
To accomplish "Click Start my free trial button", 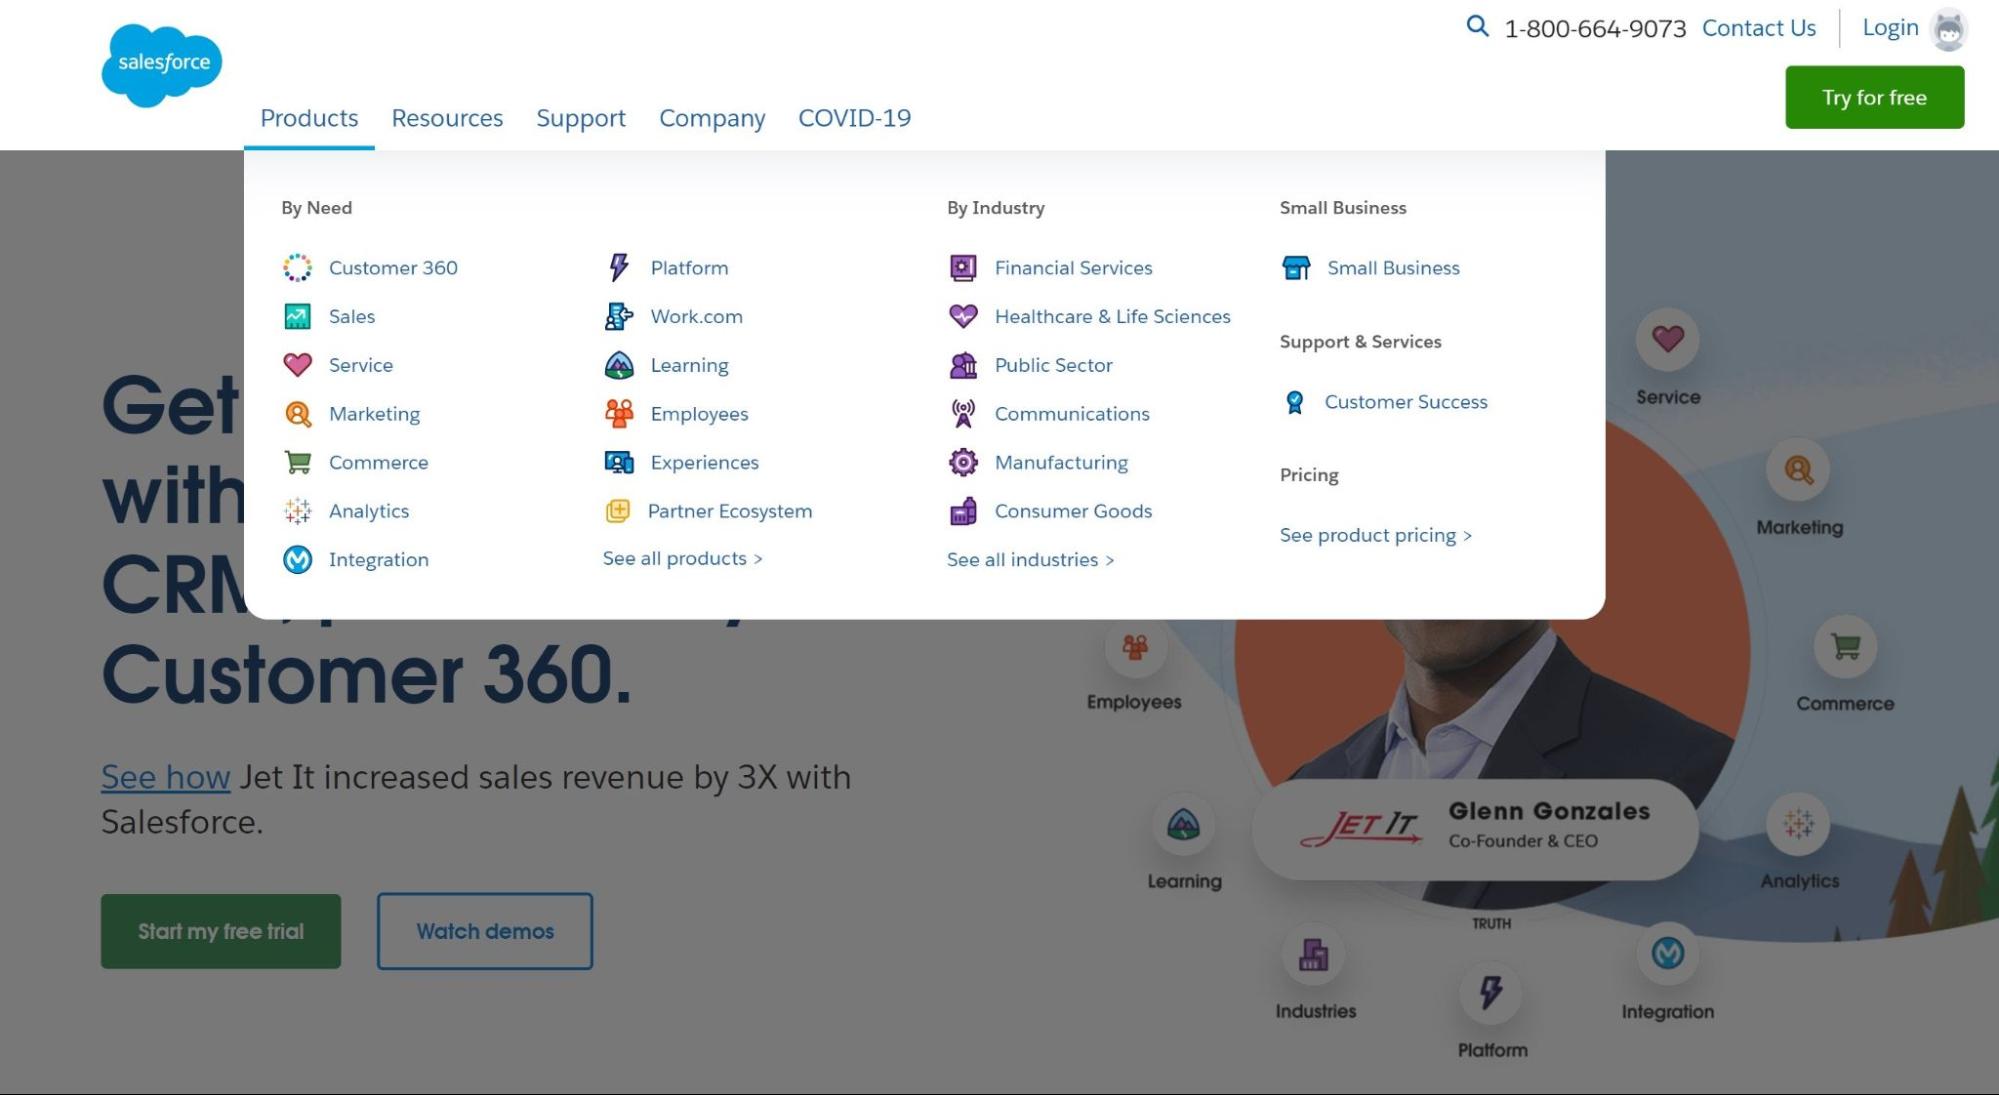I will [220, 930].
